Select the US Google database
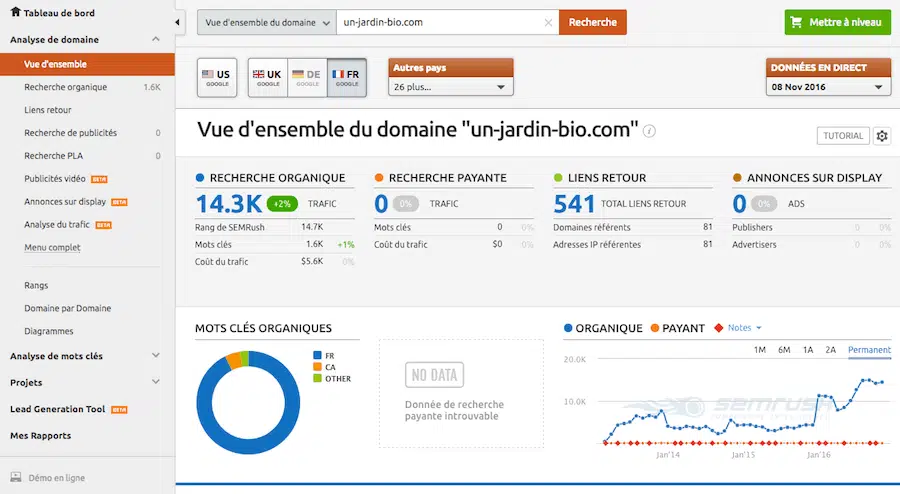 click(216, 77)
